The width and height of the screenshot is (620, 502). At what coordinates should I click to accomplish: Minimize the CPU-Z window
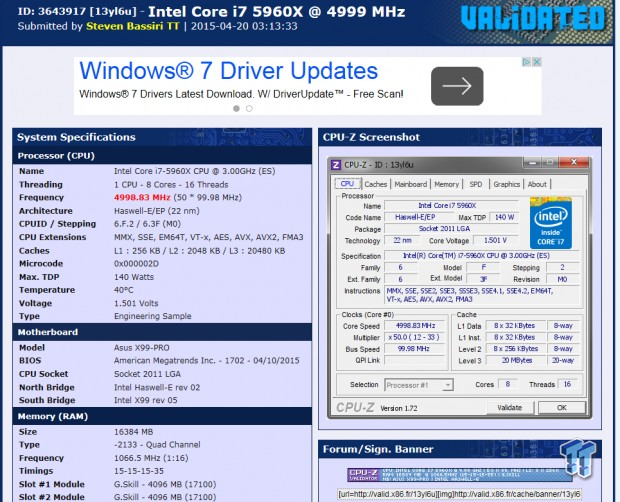point(533,162)
